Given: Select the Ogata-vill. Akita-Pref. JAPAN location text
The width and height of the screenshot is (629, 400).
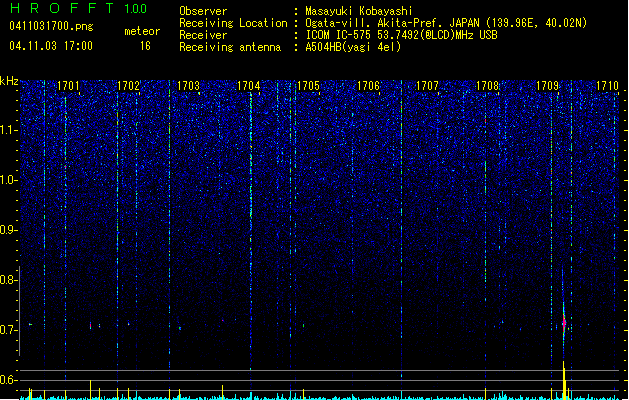Looking at the screenshot, I should [446, 23].
